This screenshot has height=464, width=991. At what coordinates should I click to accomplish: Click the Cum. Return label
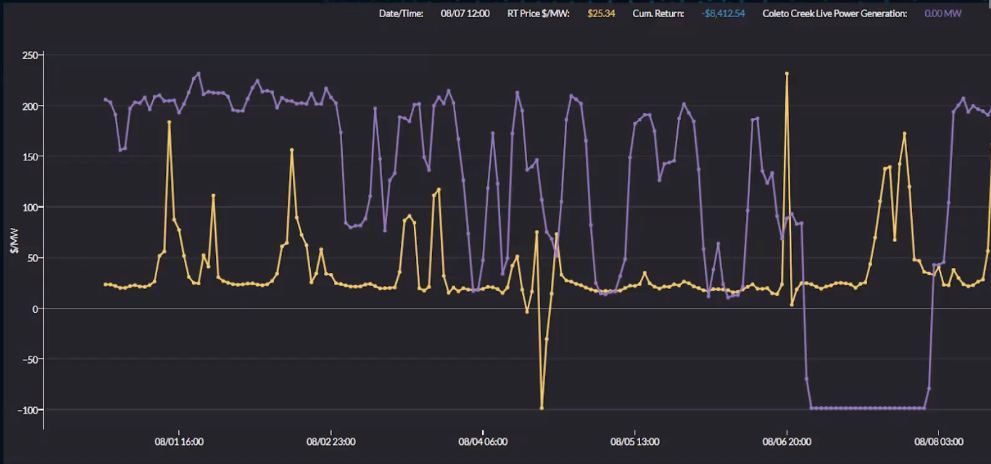click(x=658, y=13)
